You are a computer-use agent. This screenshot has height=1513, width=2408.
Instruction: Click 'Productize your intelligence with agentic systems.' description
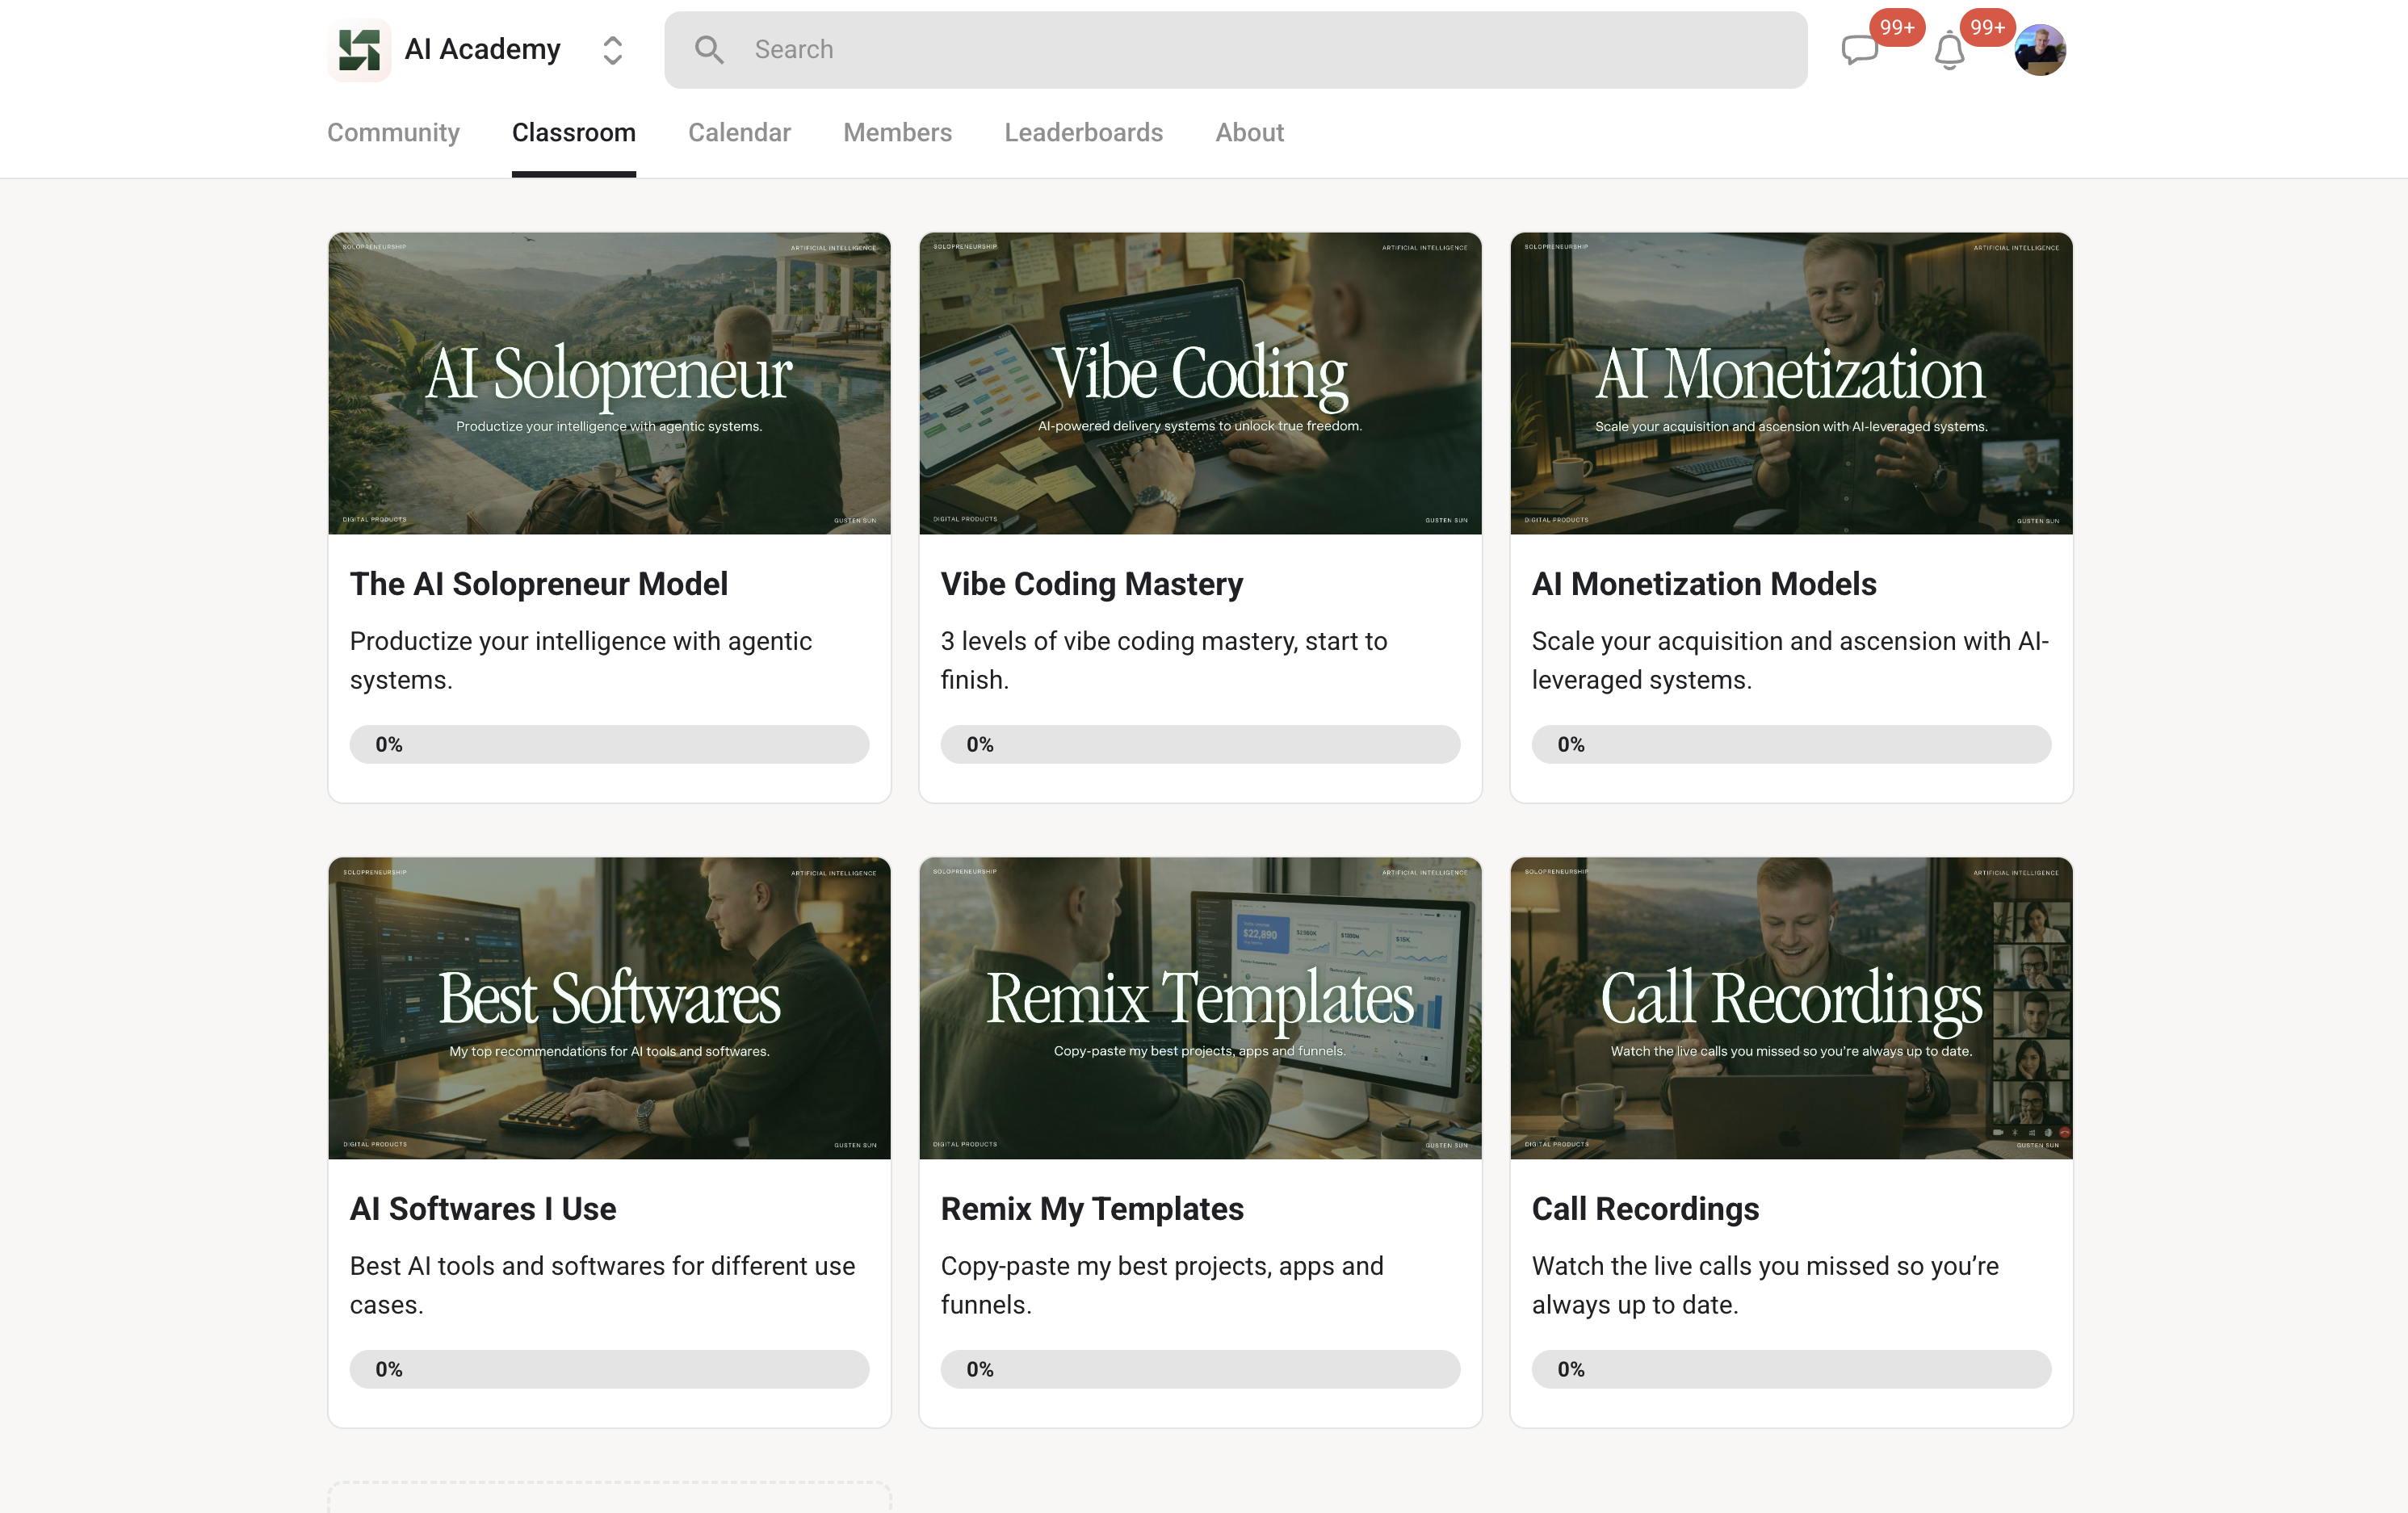coord(581,660)
